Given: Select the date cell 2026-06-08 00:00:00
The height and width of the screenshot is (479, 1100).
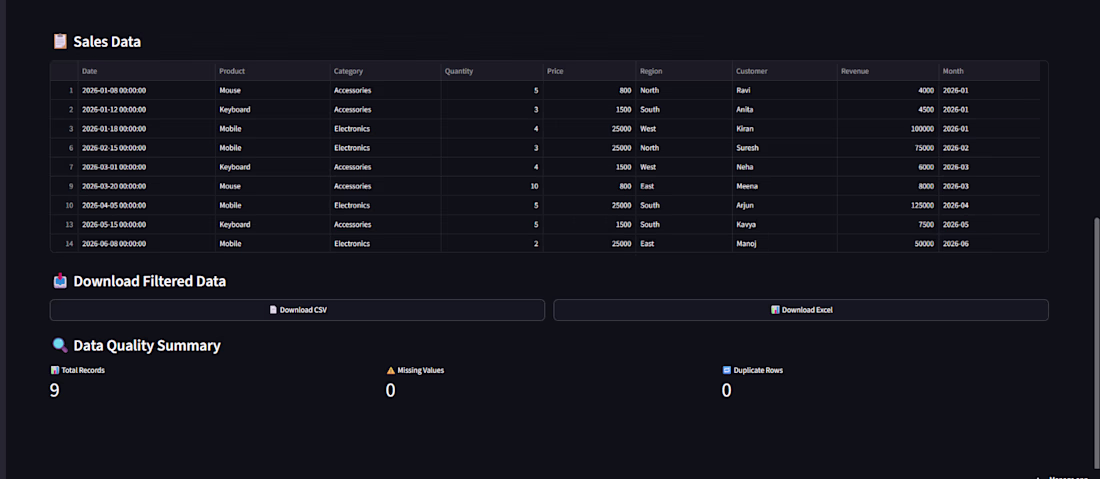Looking at the screenshot, I should 146,243.
